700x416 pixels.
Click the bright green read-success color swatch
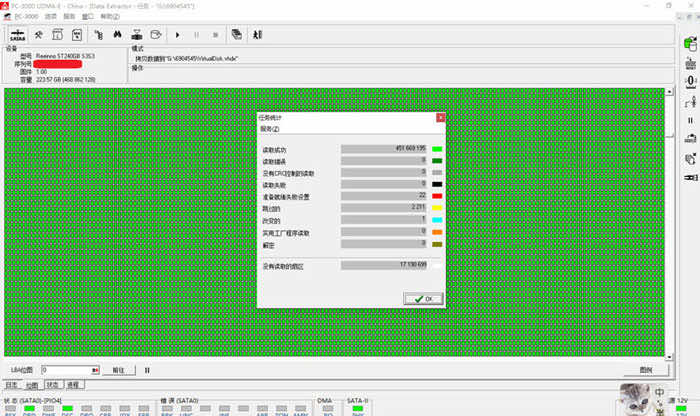(x=437, y=149)
